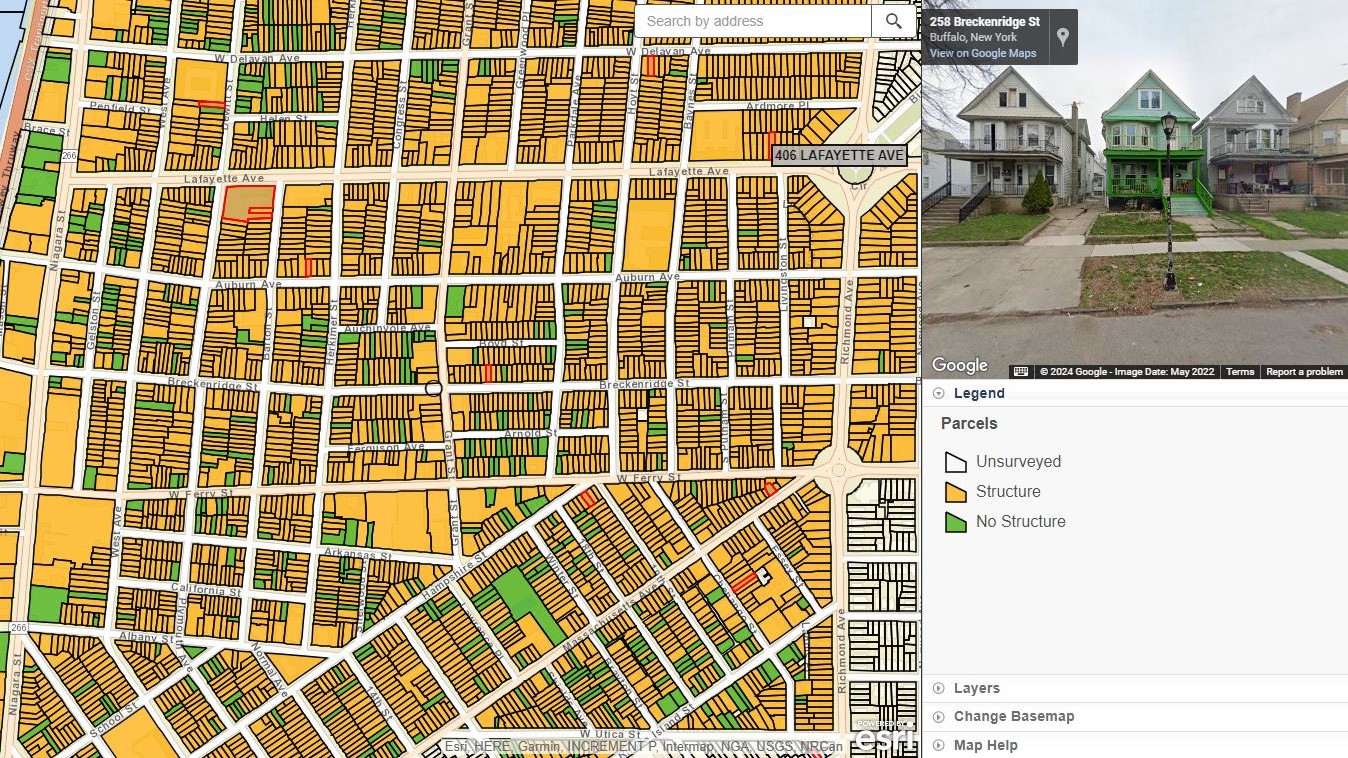Collapse the Legend panel
Screen dimensions: 1348x758
pyautogui.click(x=938, y=393)
